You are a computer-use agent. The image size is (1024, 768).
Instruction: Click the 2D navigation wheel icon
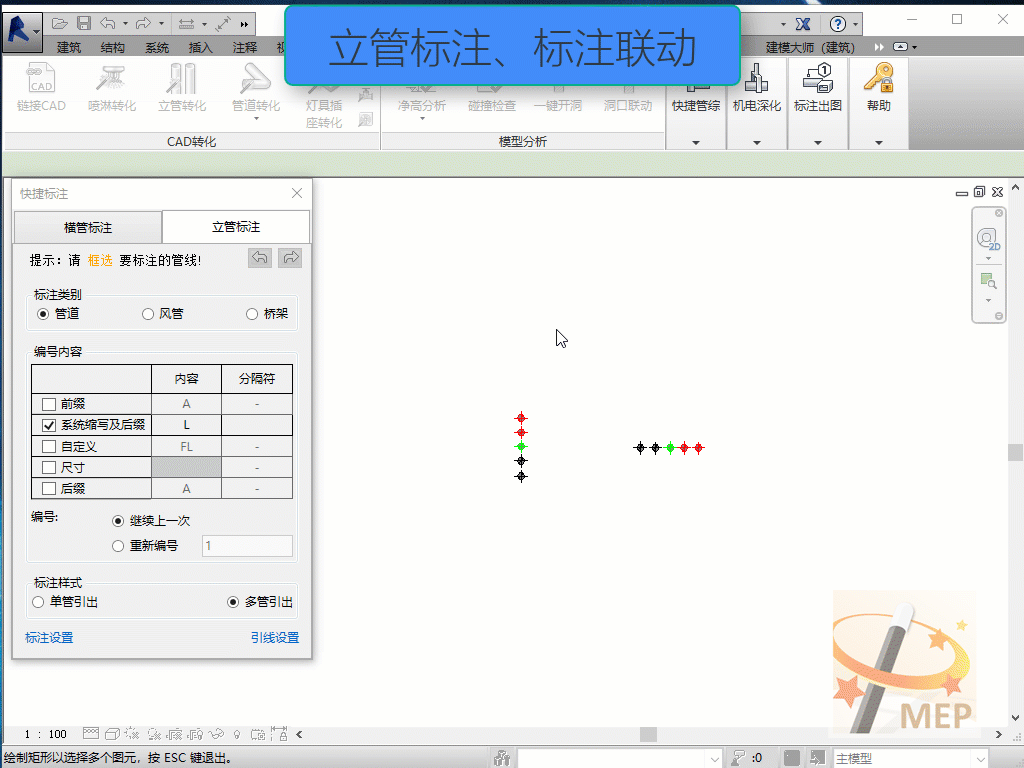coord(988,240)
